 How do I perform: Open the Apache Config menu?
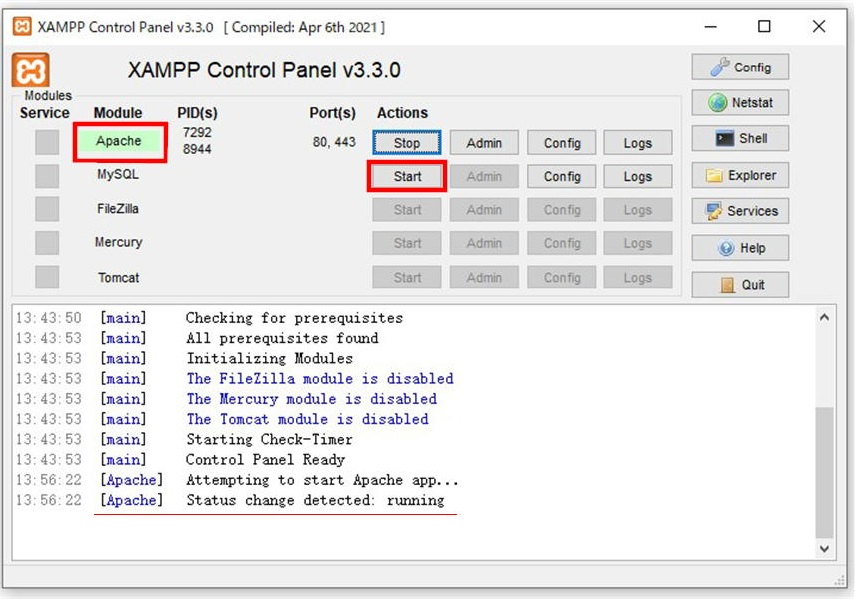pyautogui.click(x=562, y=143)
